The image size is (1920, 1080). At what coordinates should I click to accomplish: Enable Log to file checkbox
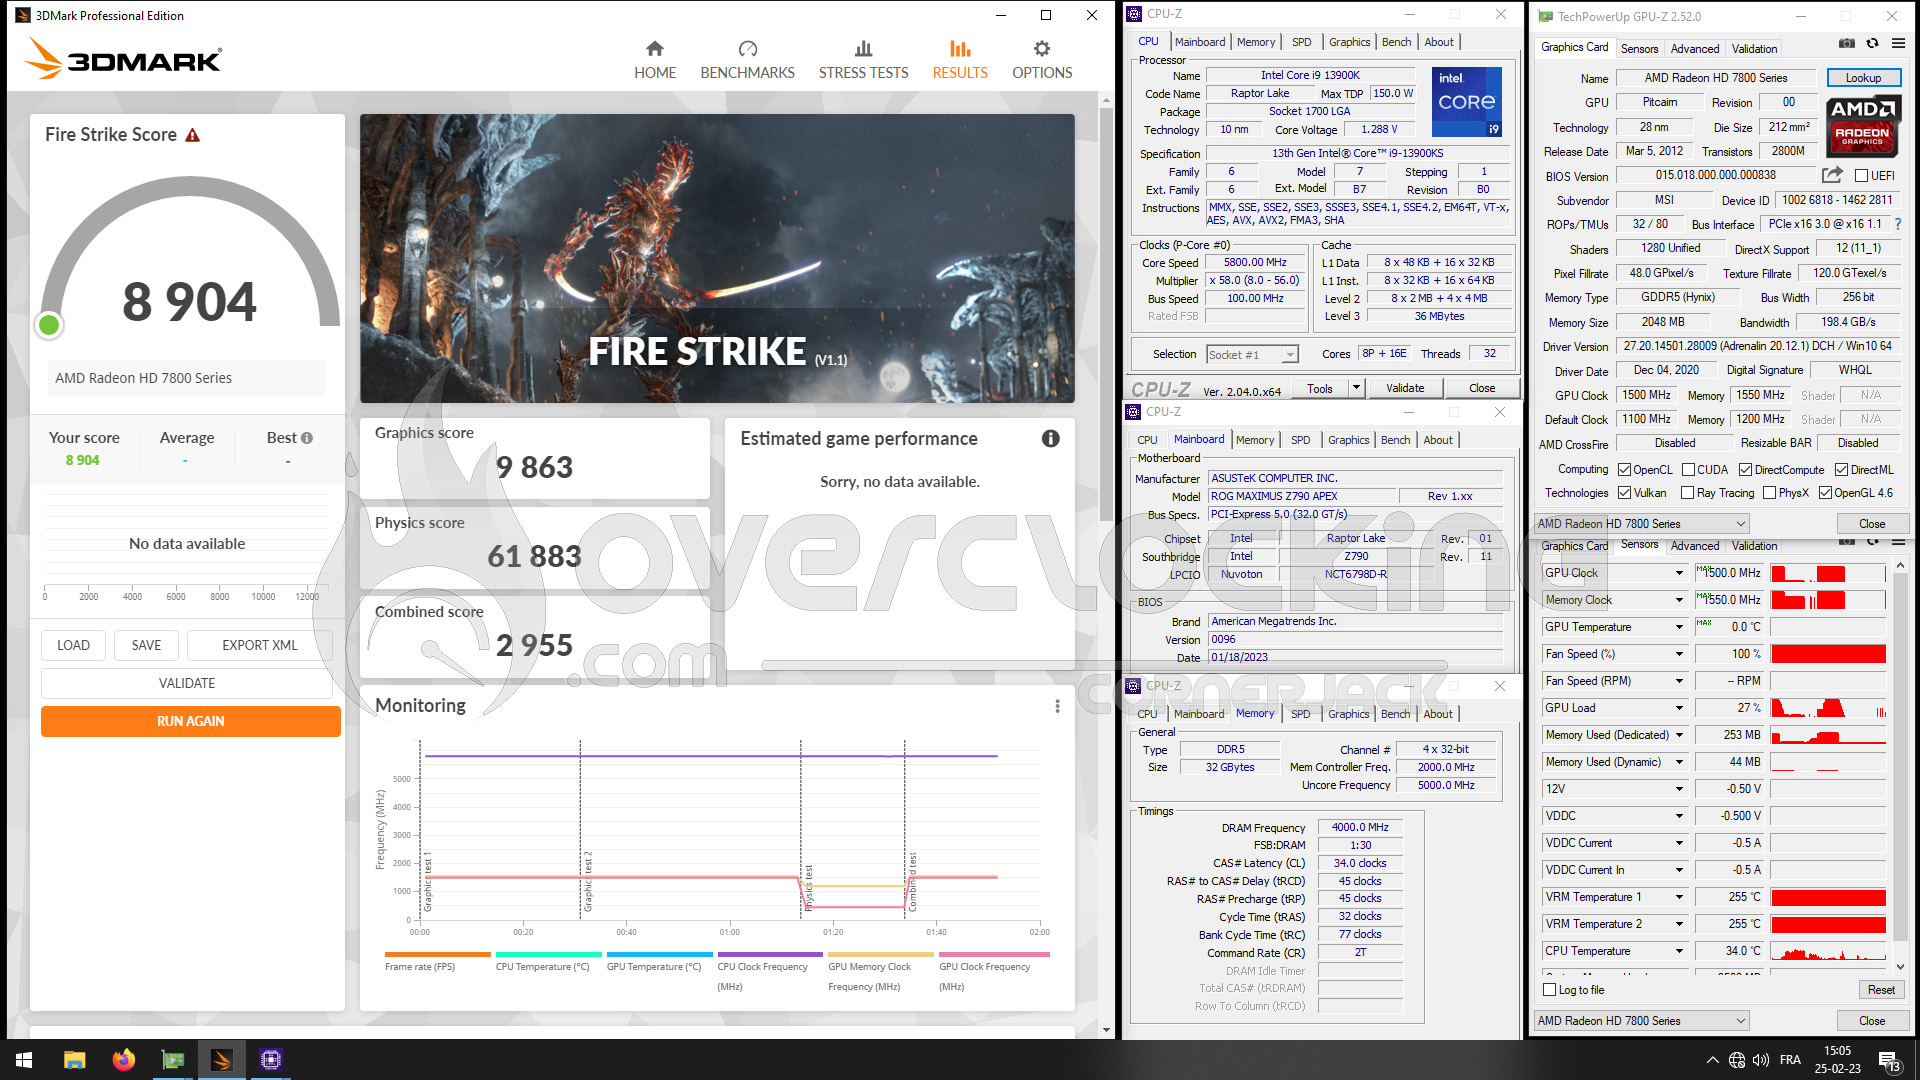1550,990
